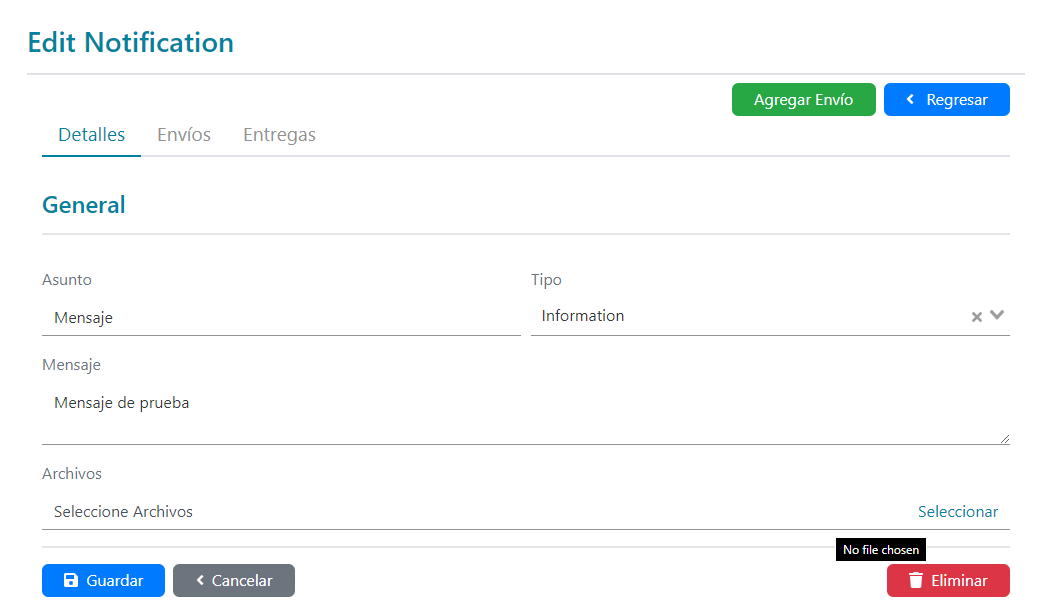Click the floppy disk save icon
The height and width of the screenshot is (615, 1043).
click(71, 581)
